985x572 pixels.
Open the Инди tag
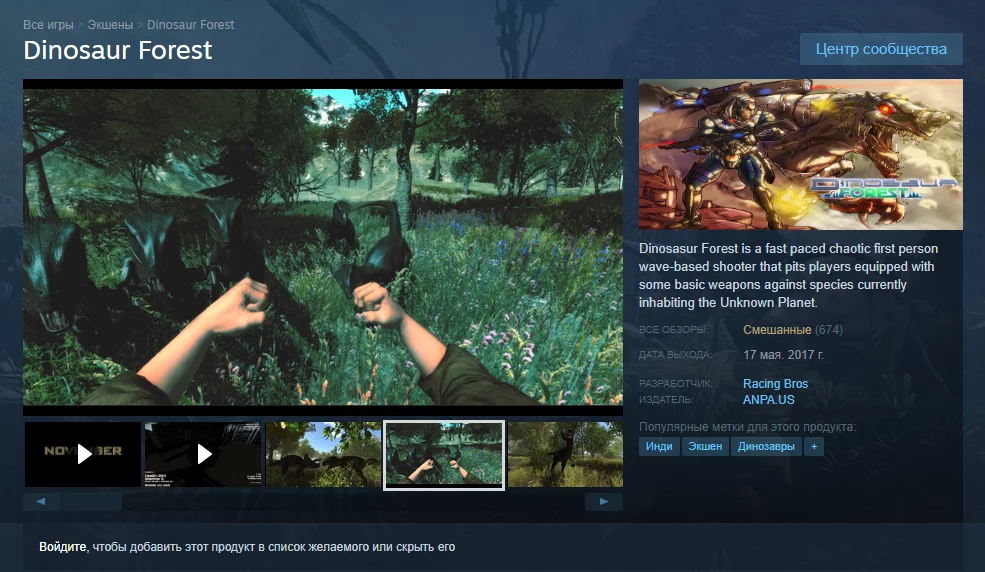click(659, 446)
